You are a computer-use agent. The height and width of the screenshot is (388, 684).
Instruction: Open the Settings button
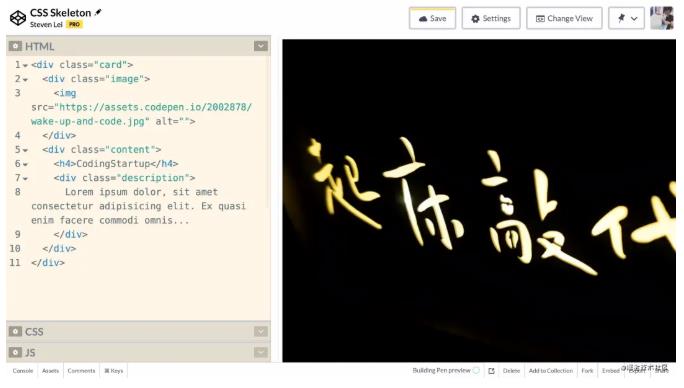(x=491, y=18)
